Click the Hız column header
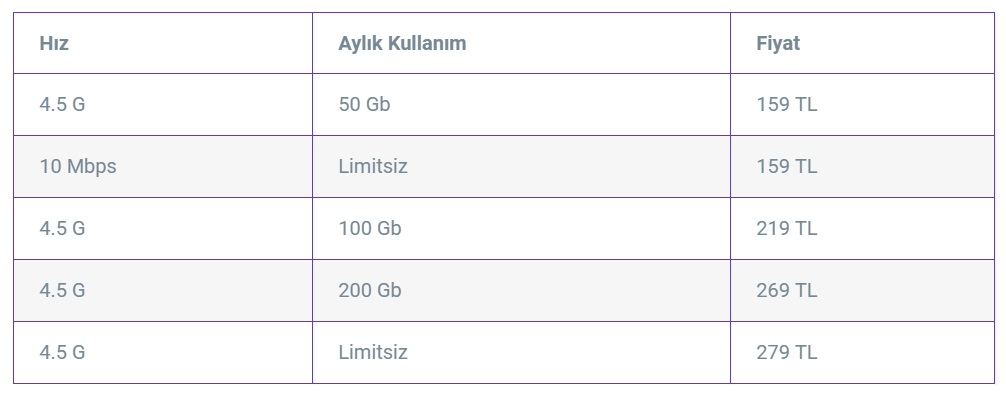The height and width of the screenshot is (396, 1006). 163,43
